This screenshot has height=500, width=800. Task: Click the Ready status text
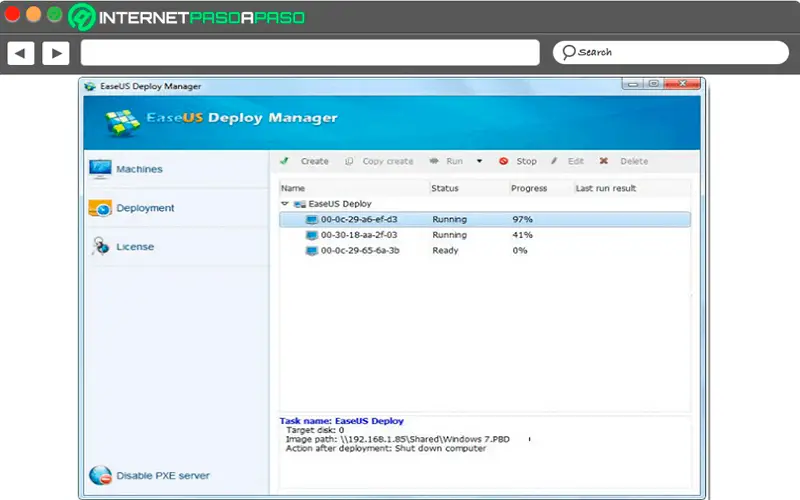445,251
